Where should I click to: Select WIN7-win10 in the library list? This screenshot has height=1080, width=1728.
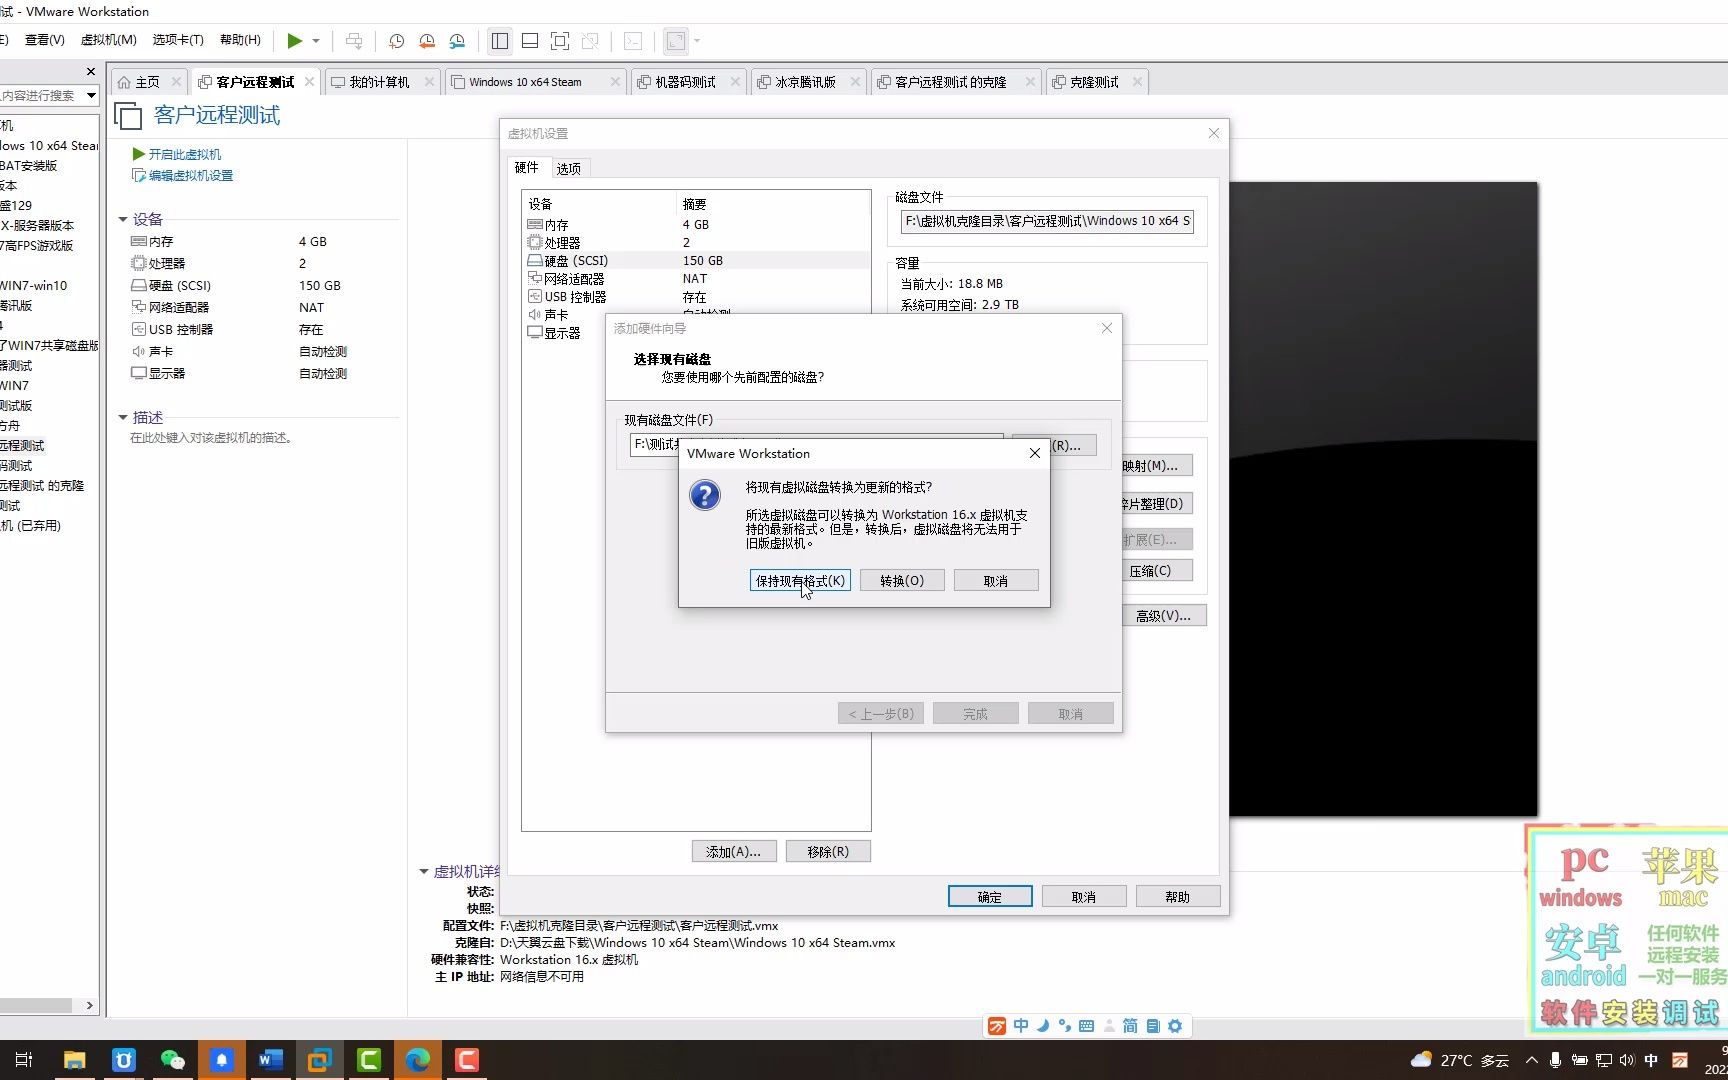pos(34,285)
